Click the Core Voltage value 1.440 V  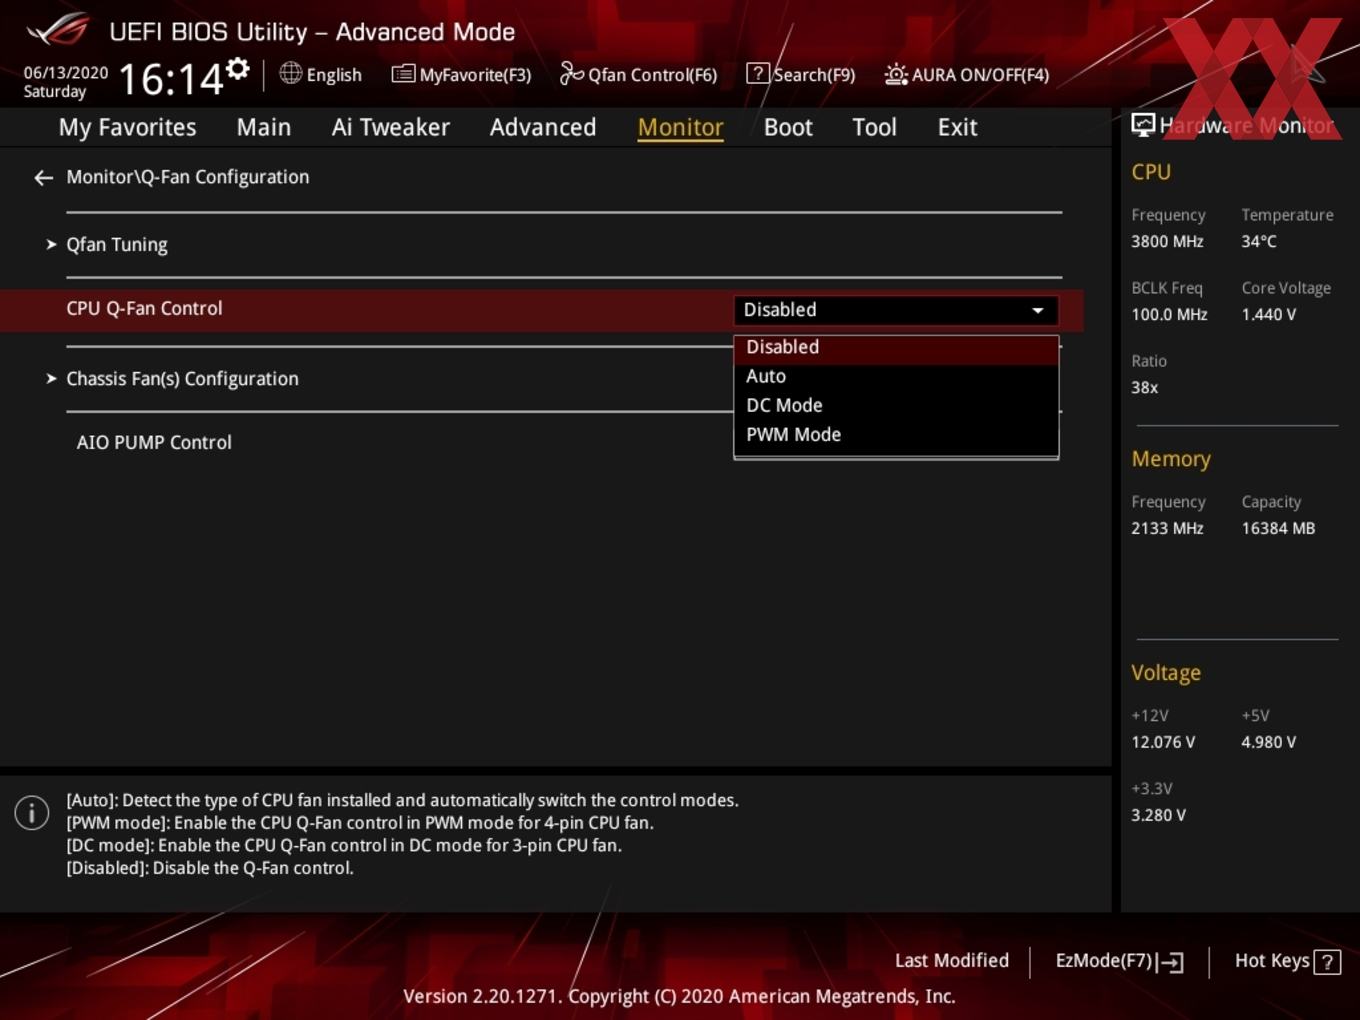[1268, 314]
